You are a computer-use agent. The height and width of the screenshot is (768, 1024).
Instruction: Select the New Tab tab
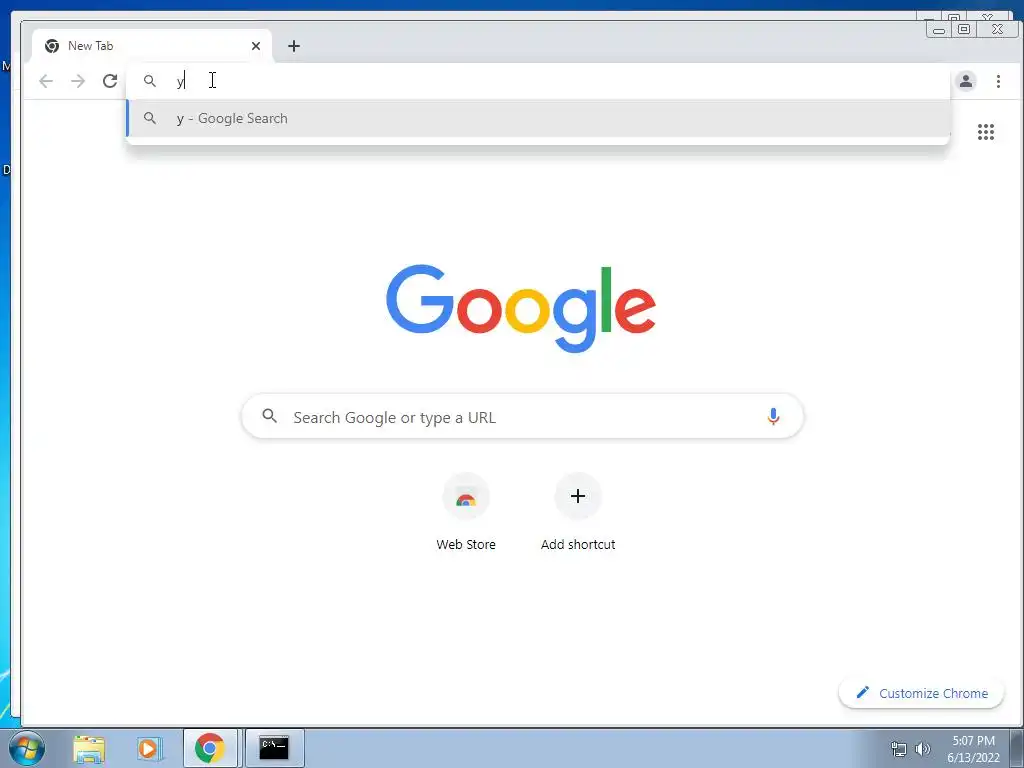click(152, 46)
